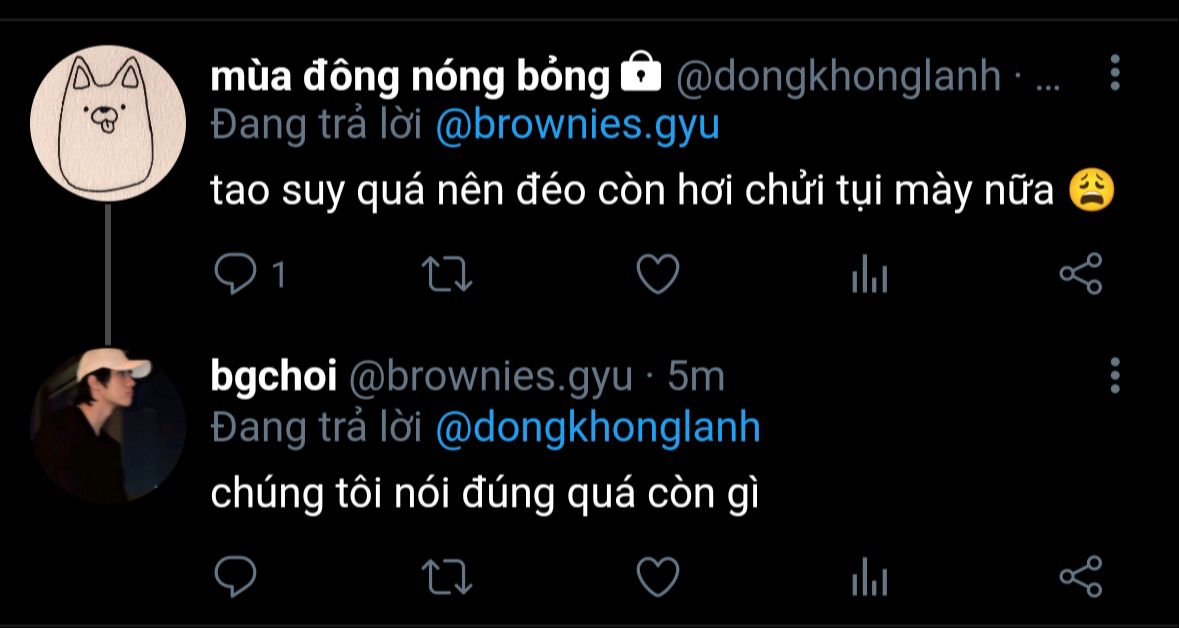Like the tweet with the weary emoji
The width and height of the screenshot is (1179, 628).
658,274
